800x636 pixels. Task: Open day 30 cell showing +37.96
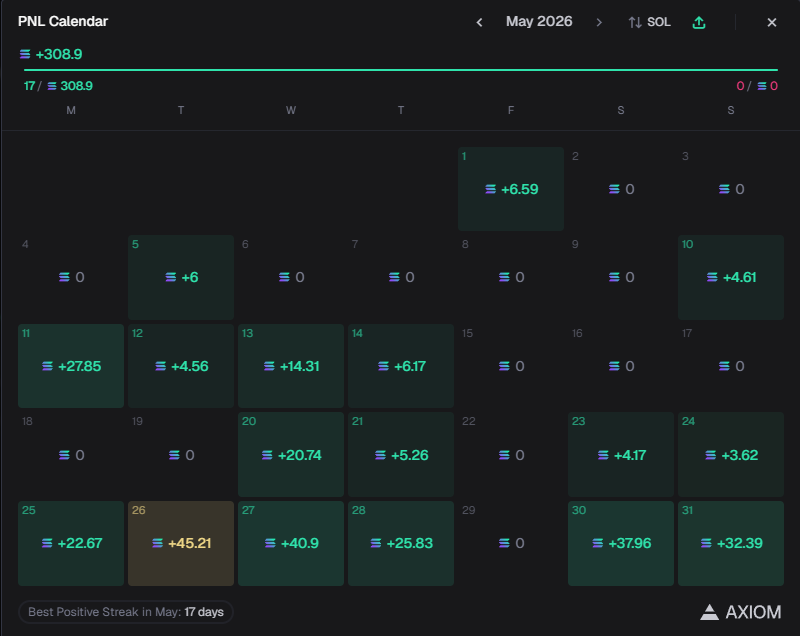pos(621,543)
